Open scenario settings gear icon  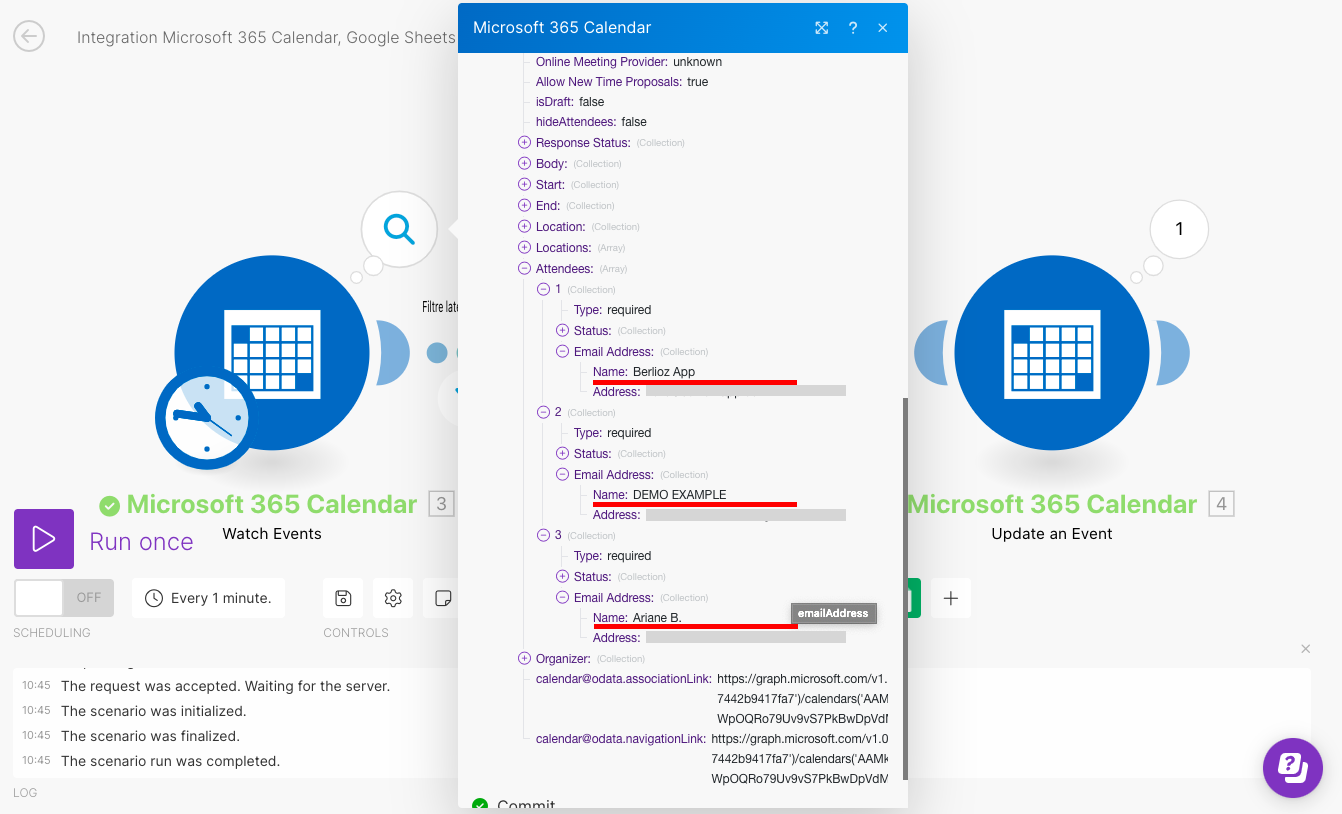pos(393,598)
